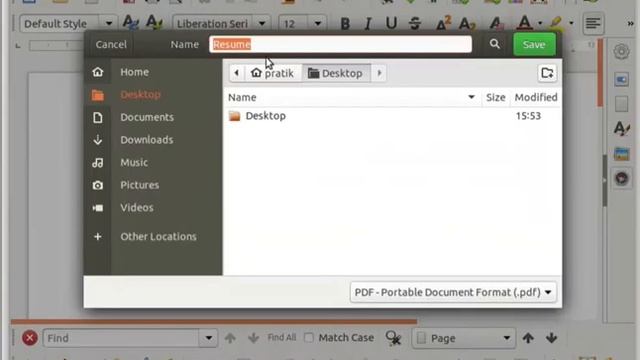Click the Save button in the dialog

coord(534,44)
